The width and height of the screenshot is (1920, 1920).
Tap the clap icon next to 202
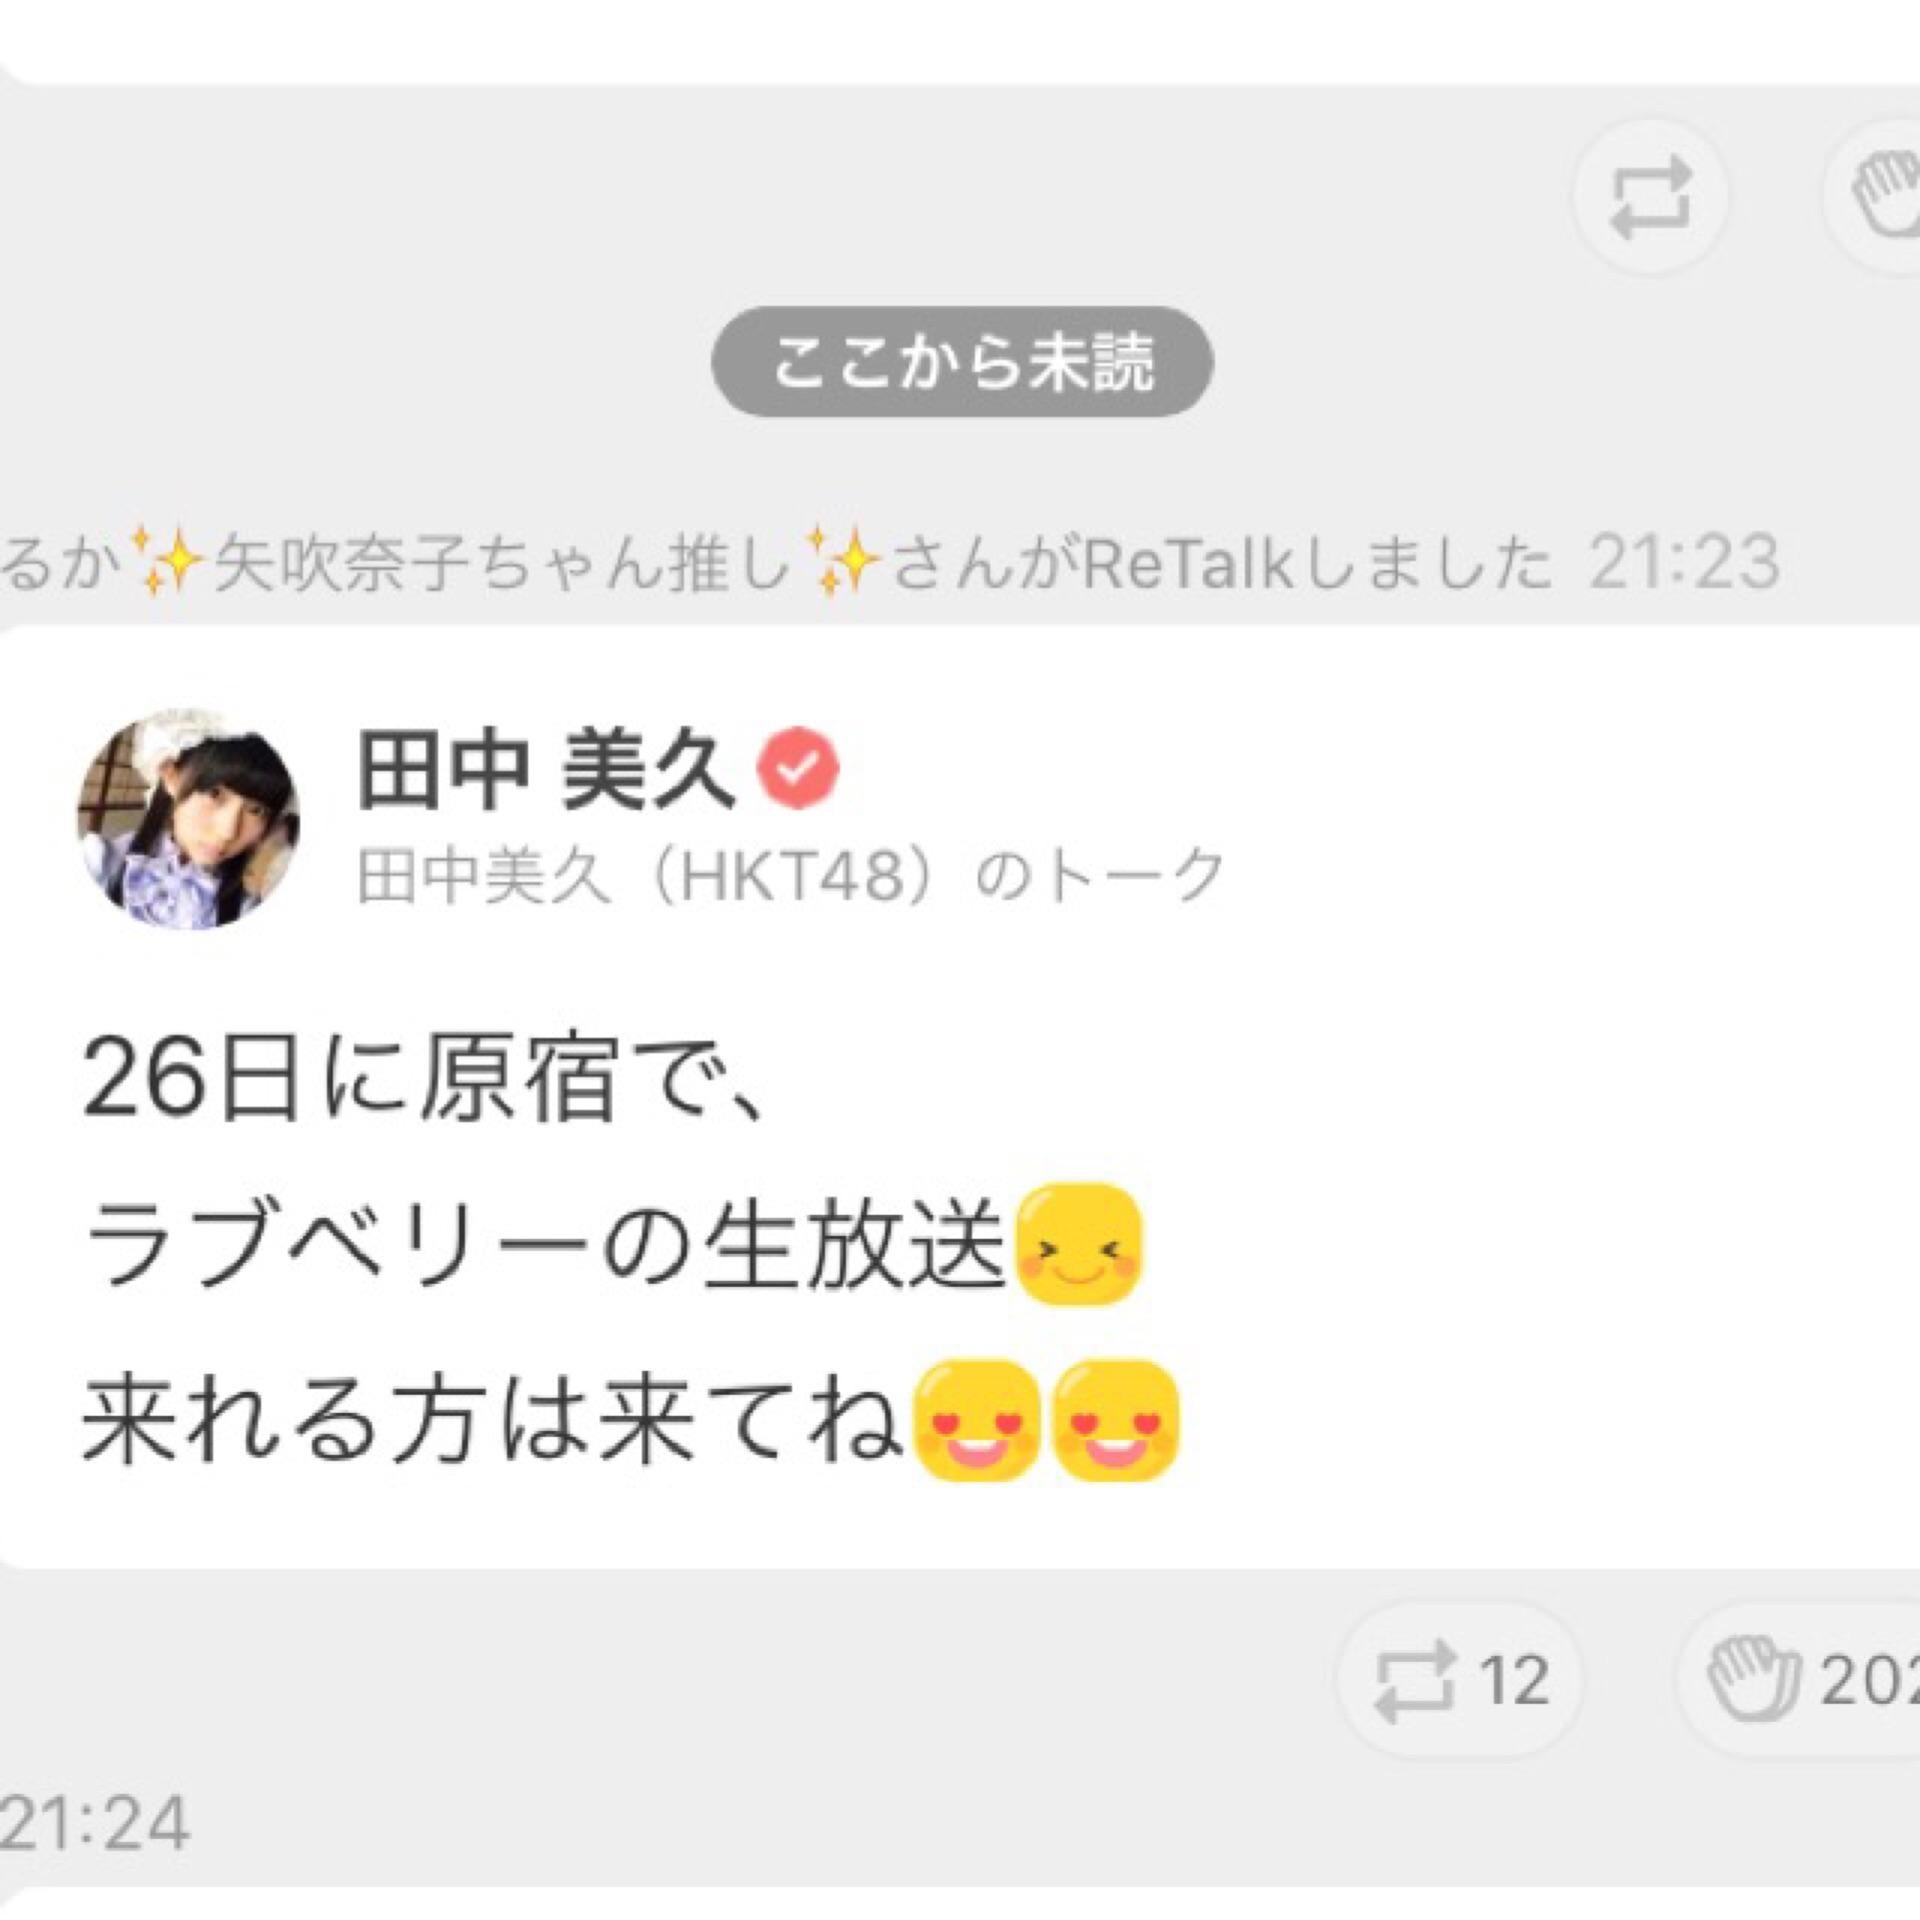[1753, 1680]
